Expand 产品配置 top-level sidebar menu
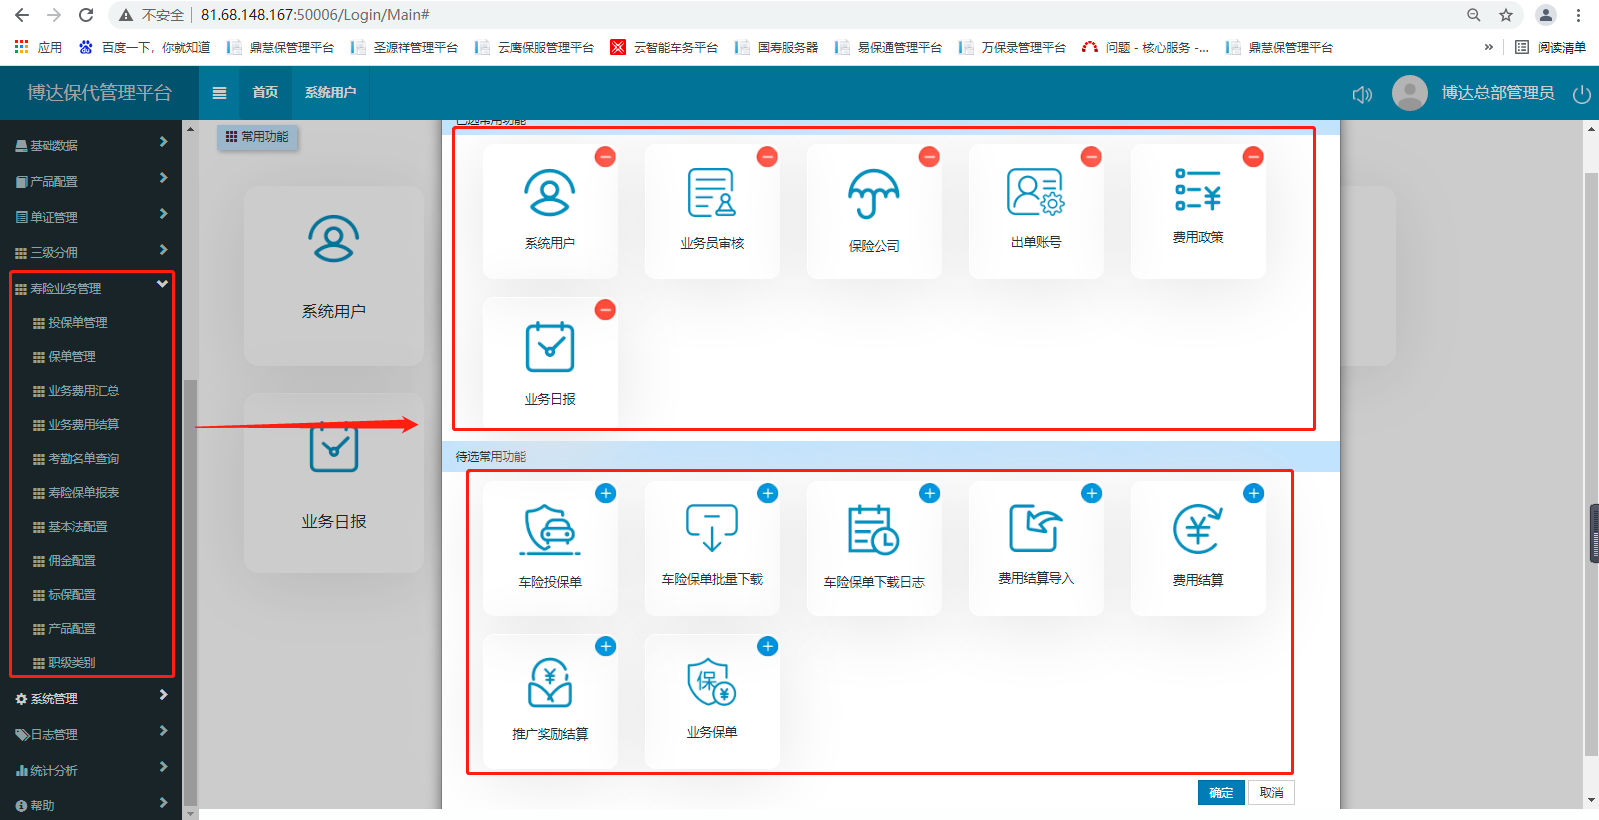The height and width of the screenshot is (820, 1599). (91, 181)
